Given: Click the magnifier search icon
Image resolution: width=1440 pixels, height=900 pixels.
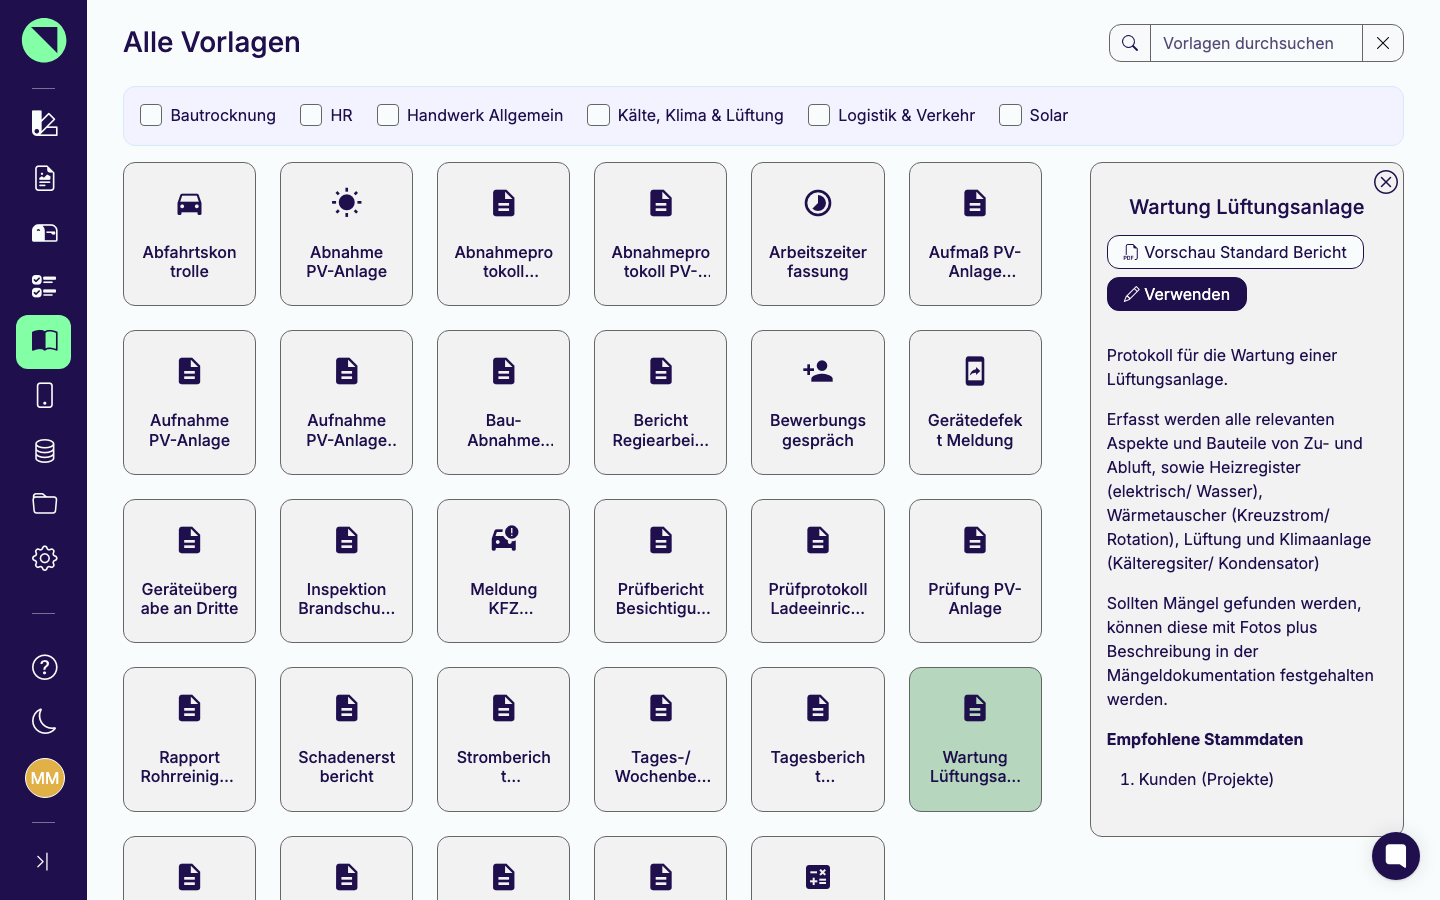Looking at the screenshot, I should point(1130,43).
